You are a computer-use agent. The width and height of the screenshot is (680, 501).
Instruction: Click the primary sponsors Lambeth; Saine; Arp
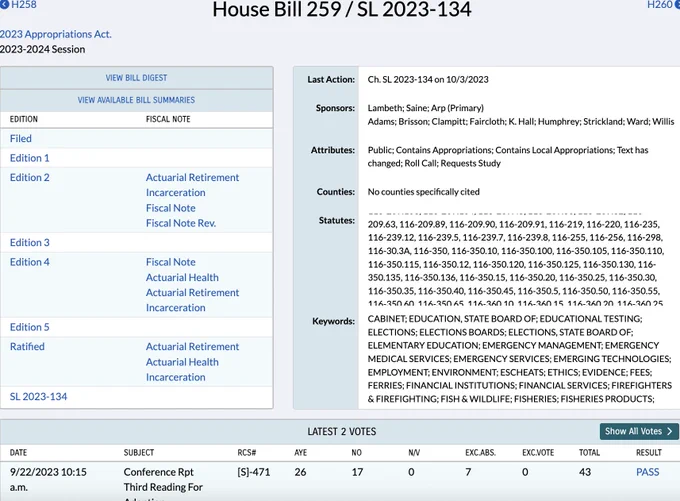pyautogui.click(x=425, y=108)
